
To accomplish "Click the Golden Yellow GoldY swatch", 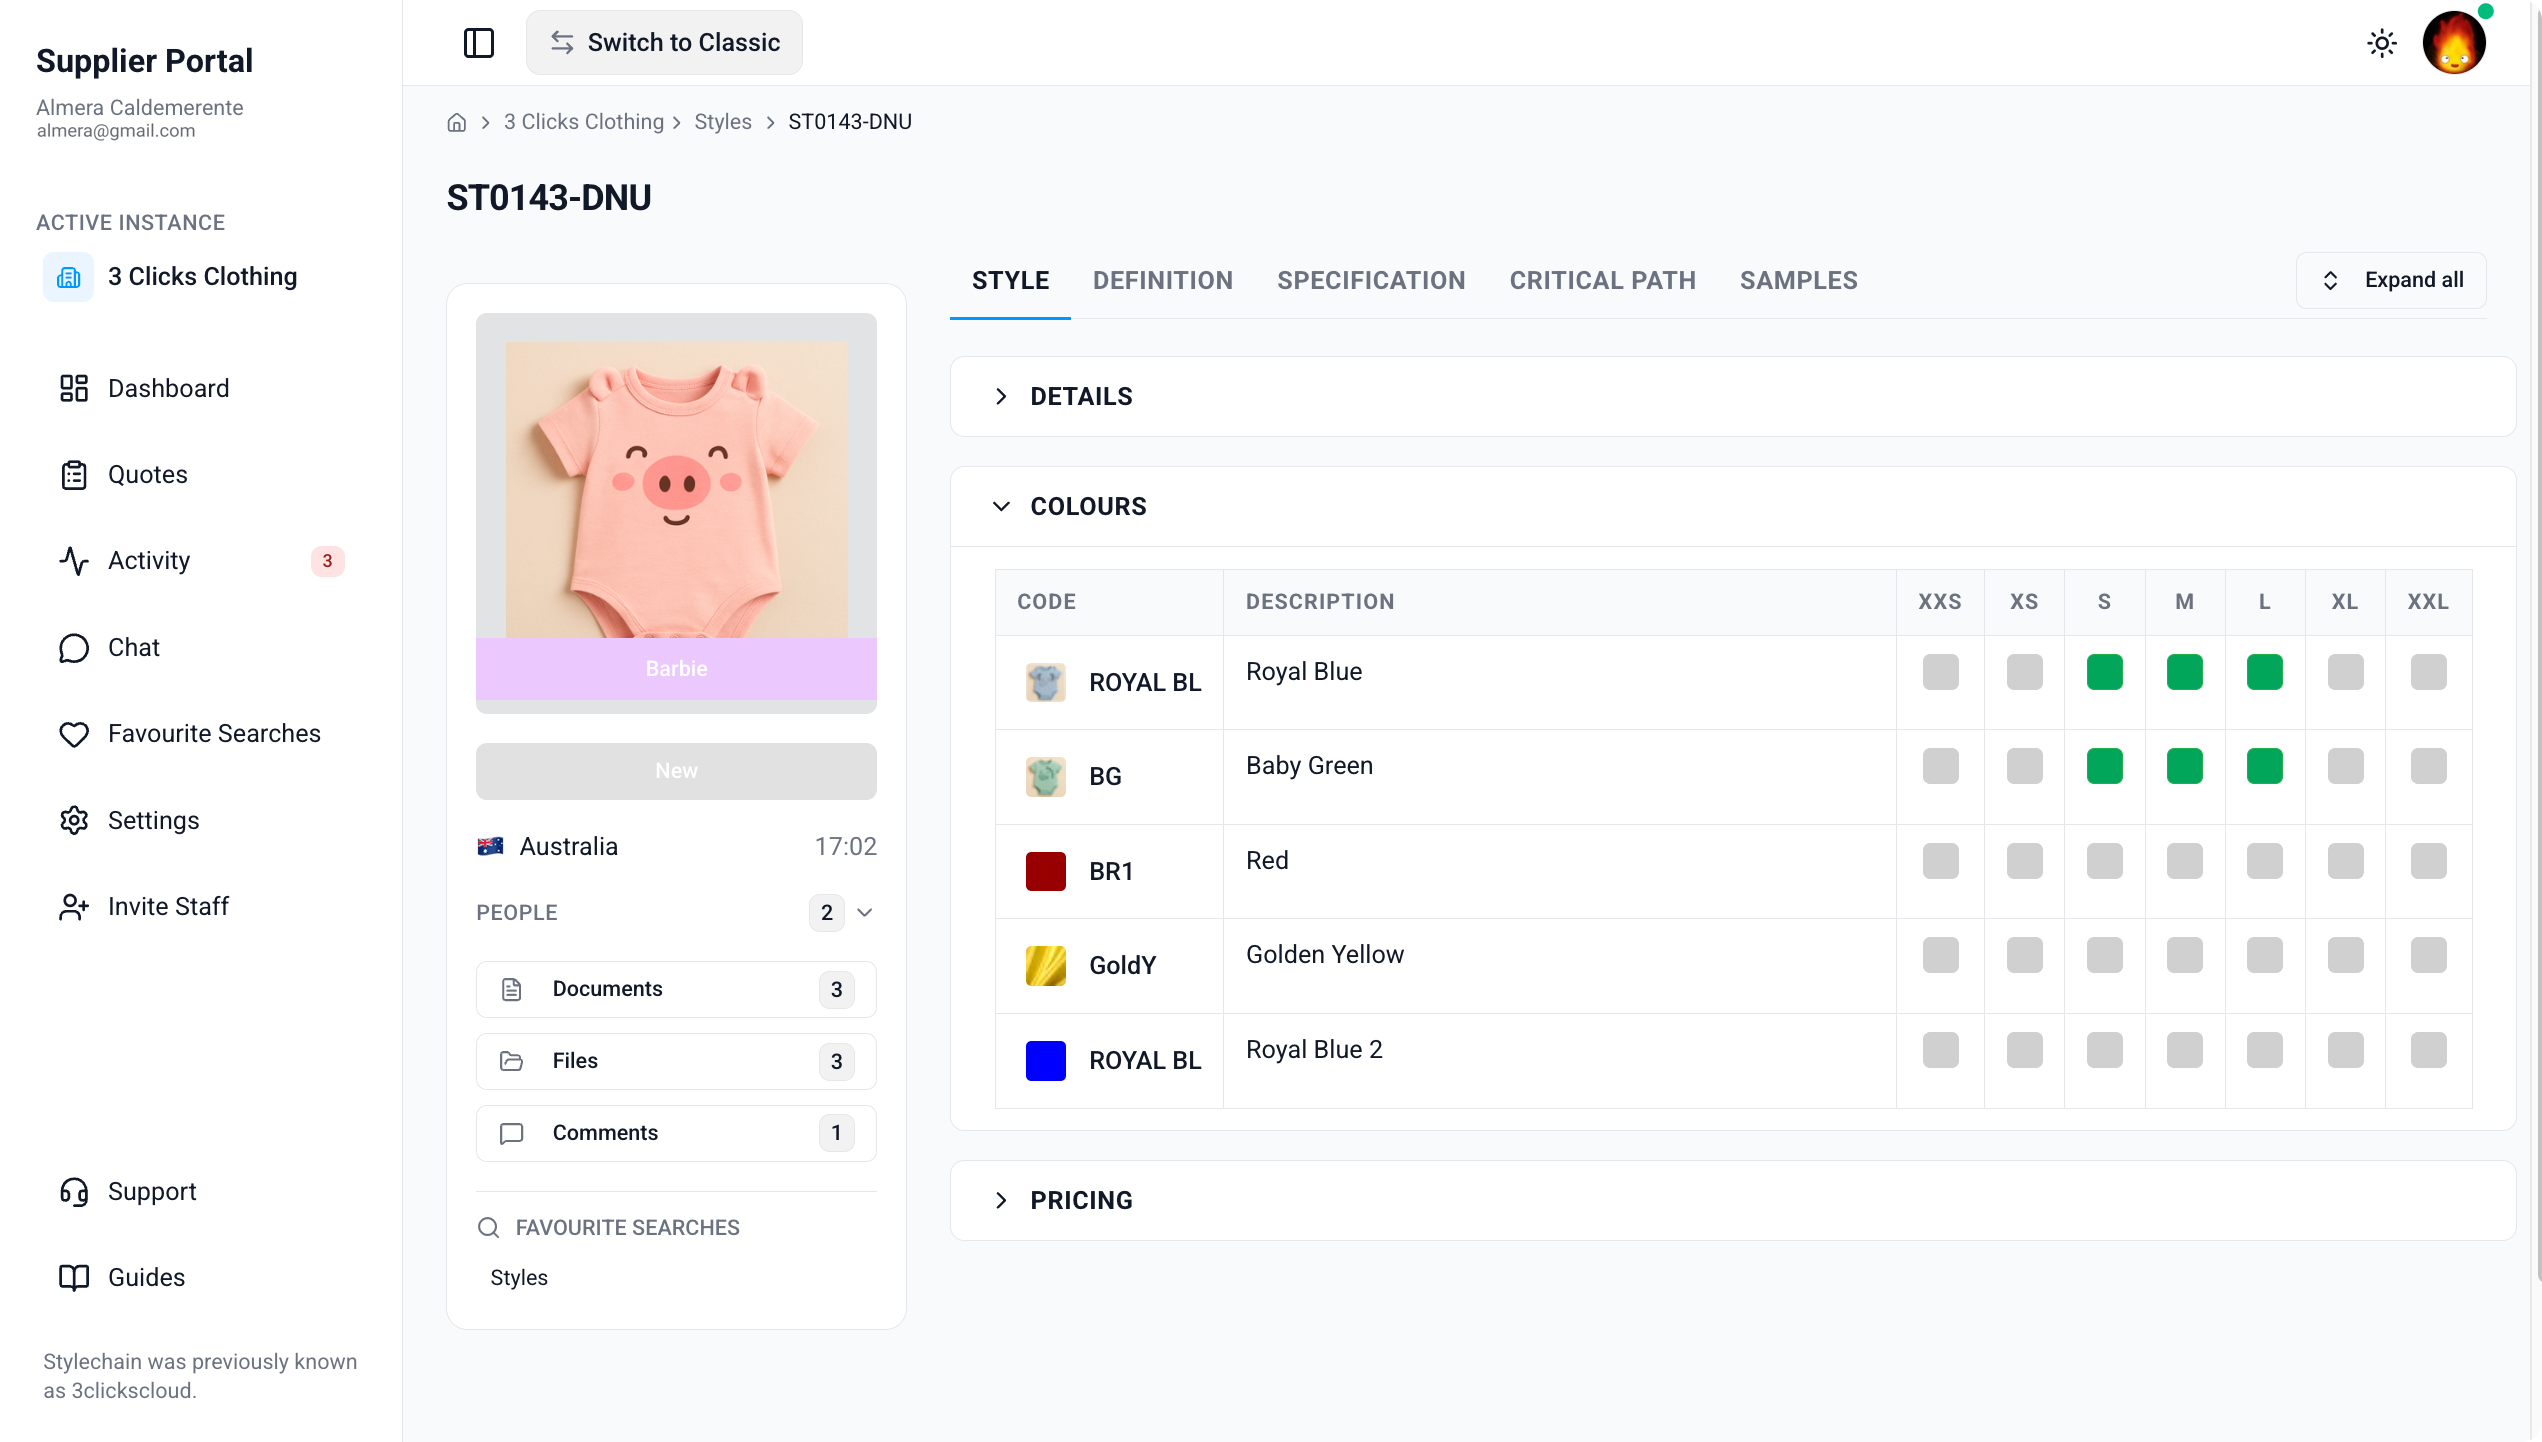I will [x=1045, y=965].
